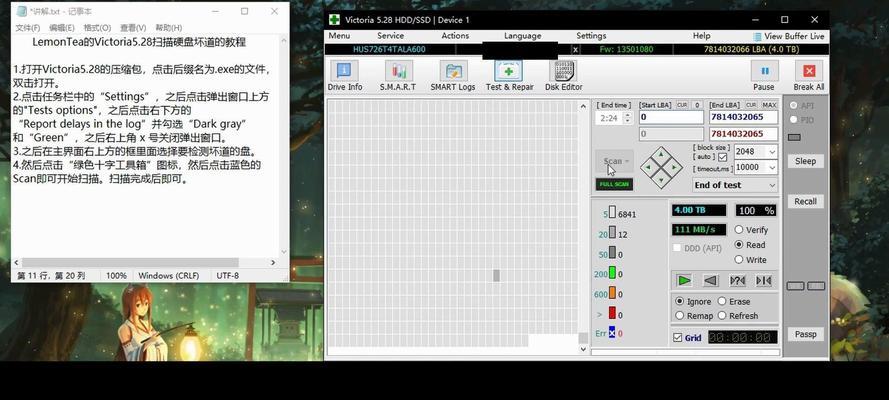Screen dimensions: 889x400
Task: Click the End LBA input field
Action: point(743,117)
